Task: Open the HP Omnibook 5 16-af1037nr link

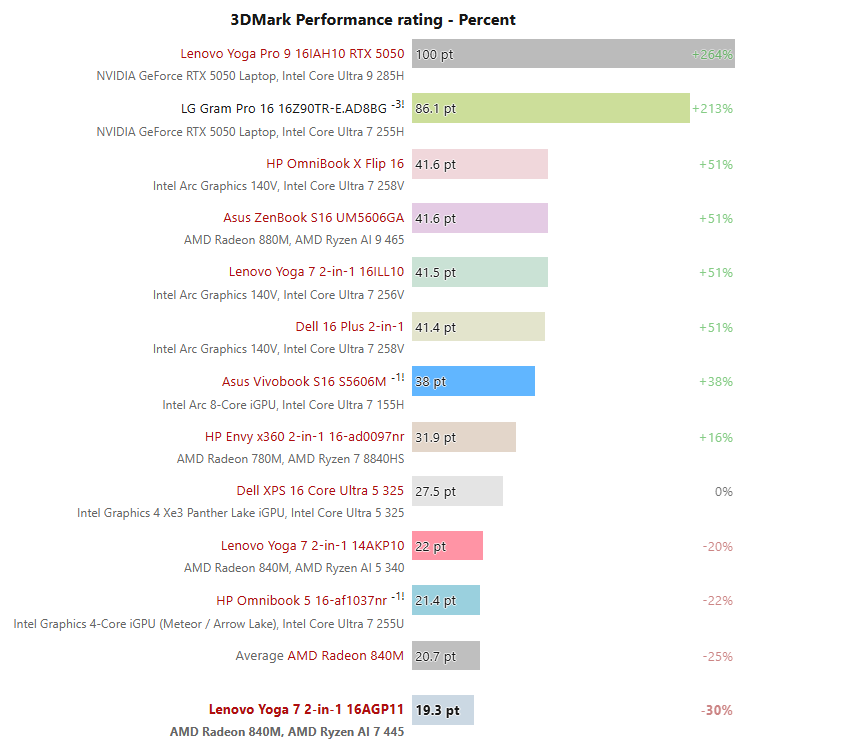Action: [x=301, y=601]
